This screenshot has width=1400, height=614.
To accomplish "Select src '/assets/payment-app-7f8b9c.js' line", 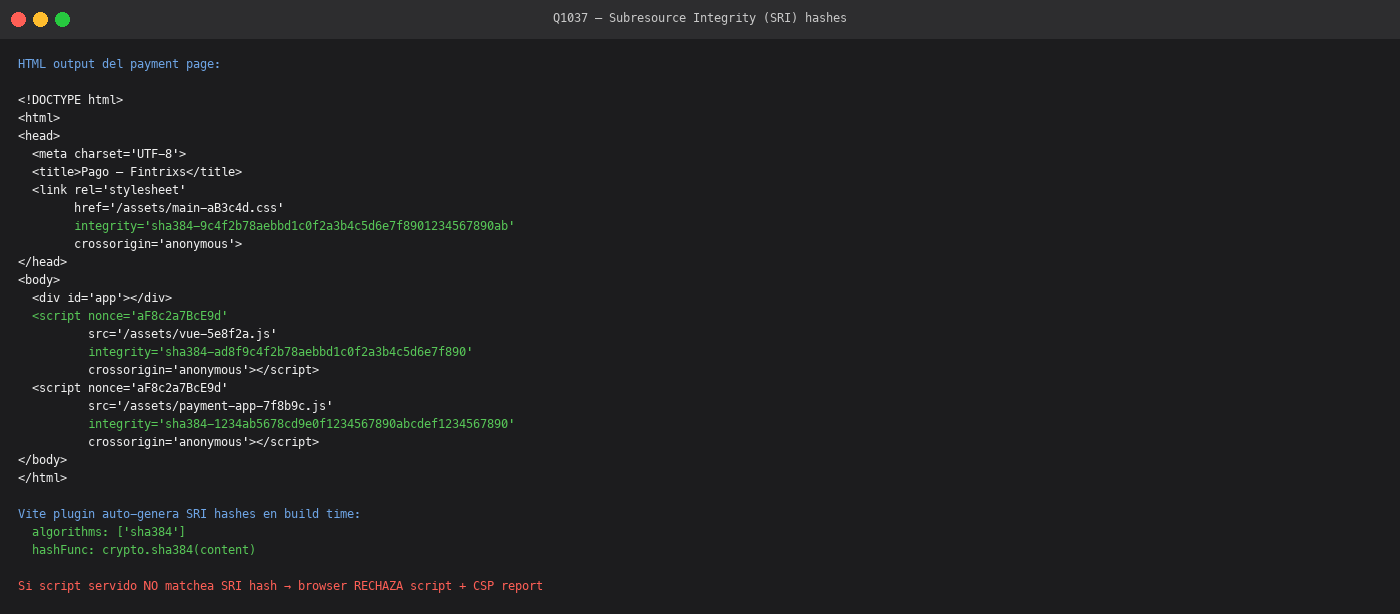I will [210, 406].
